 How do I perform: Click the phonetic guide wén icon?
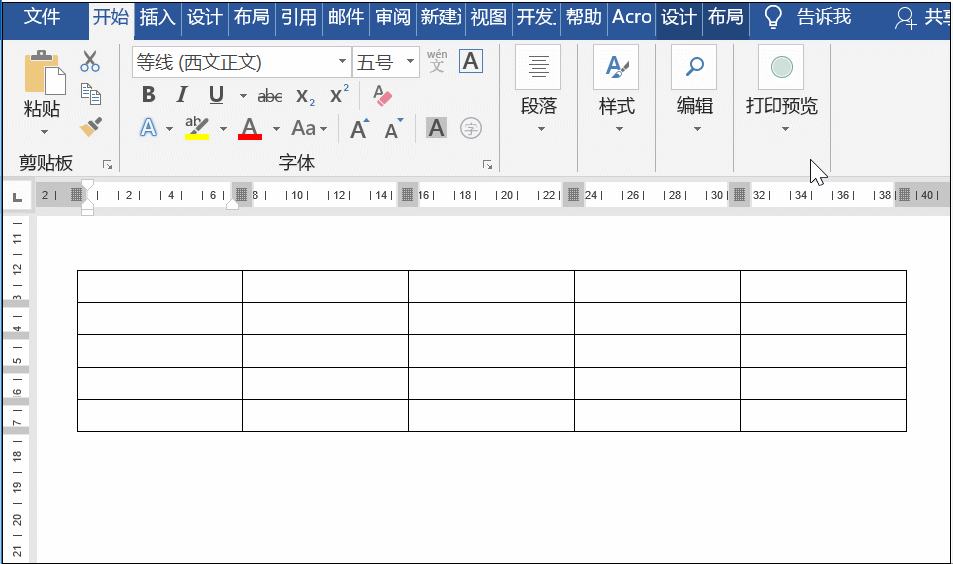(x=437, y=61)
